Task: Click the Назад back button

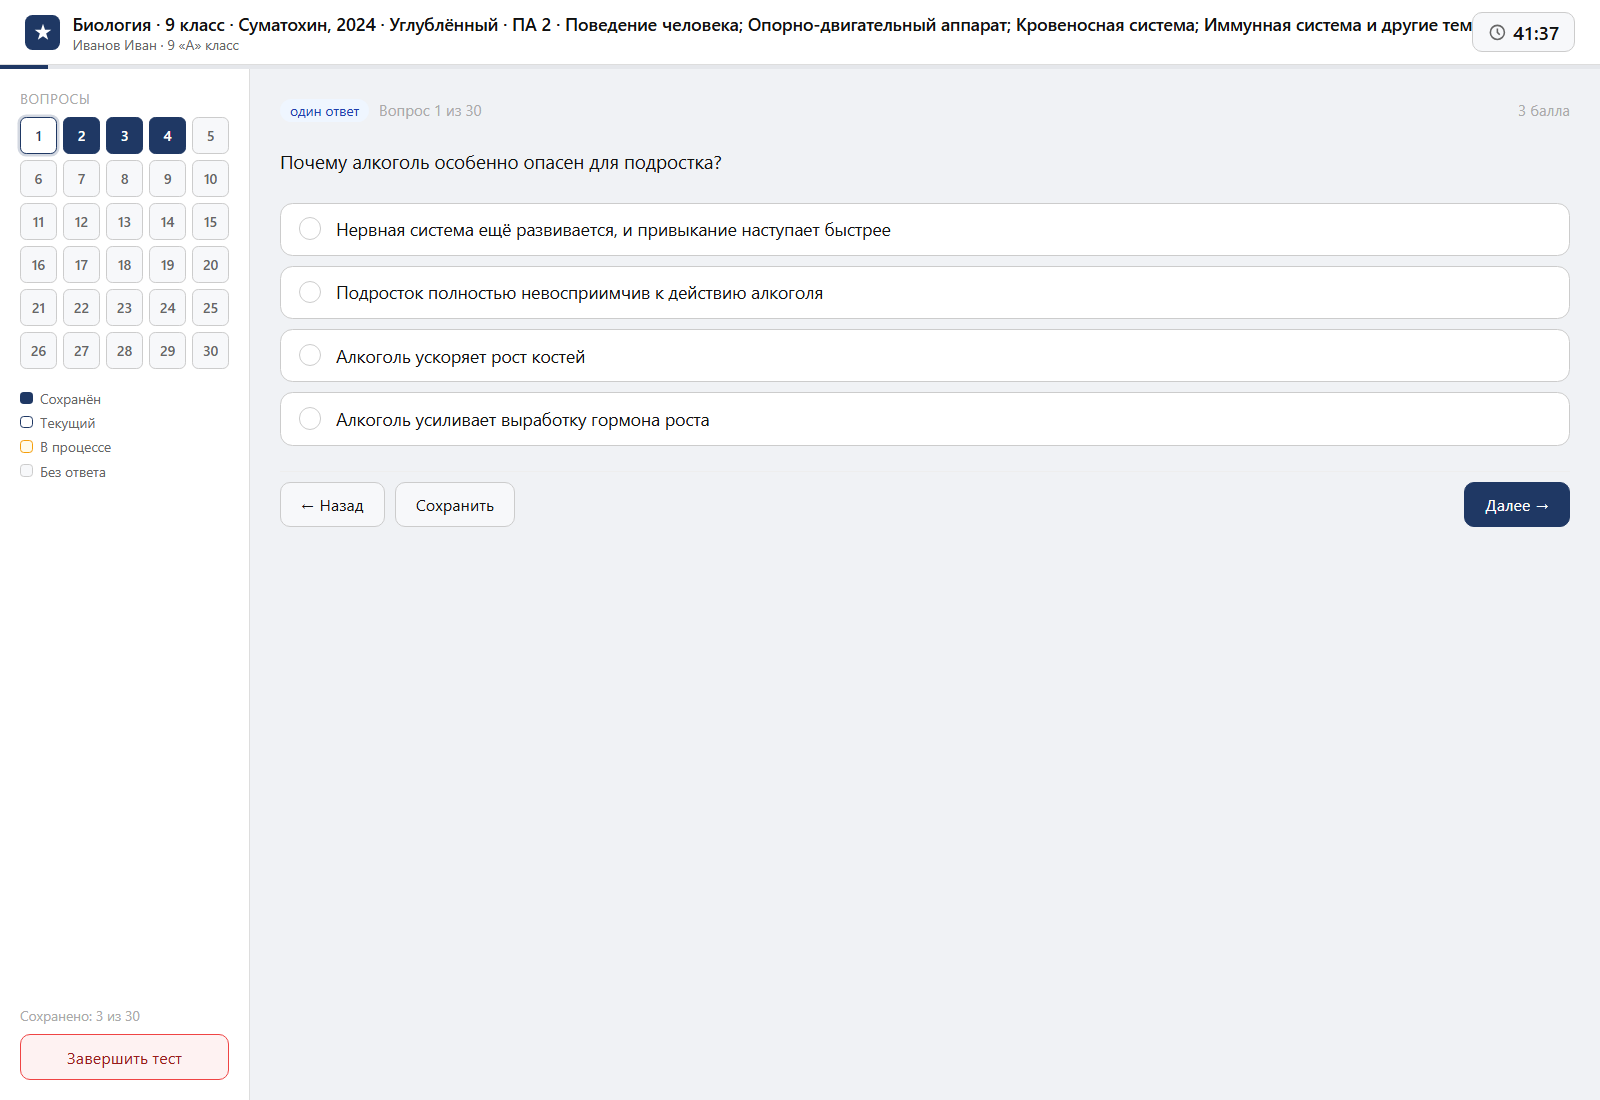Action: point(332,505)
